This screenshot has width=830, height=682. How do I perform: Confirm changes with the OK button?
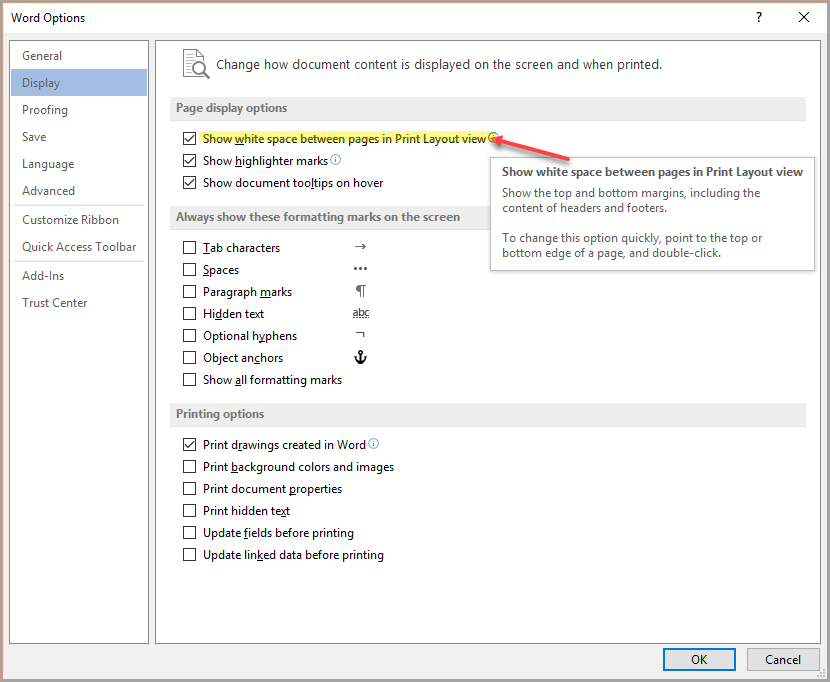coord(699,659)
